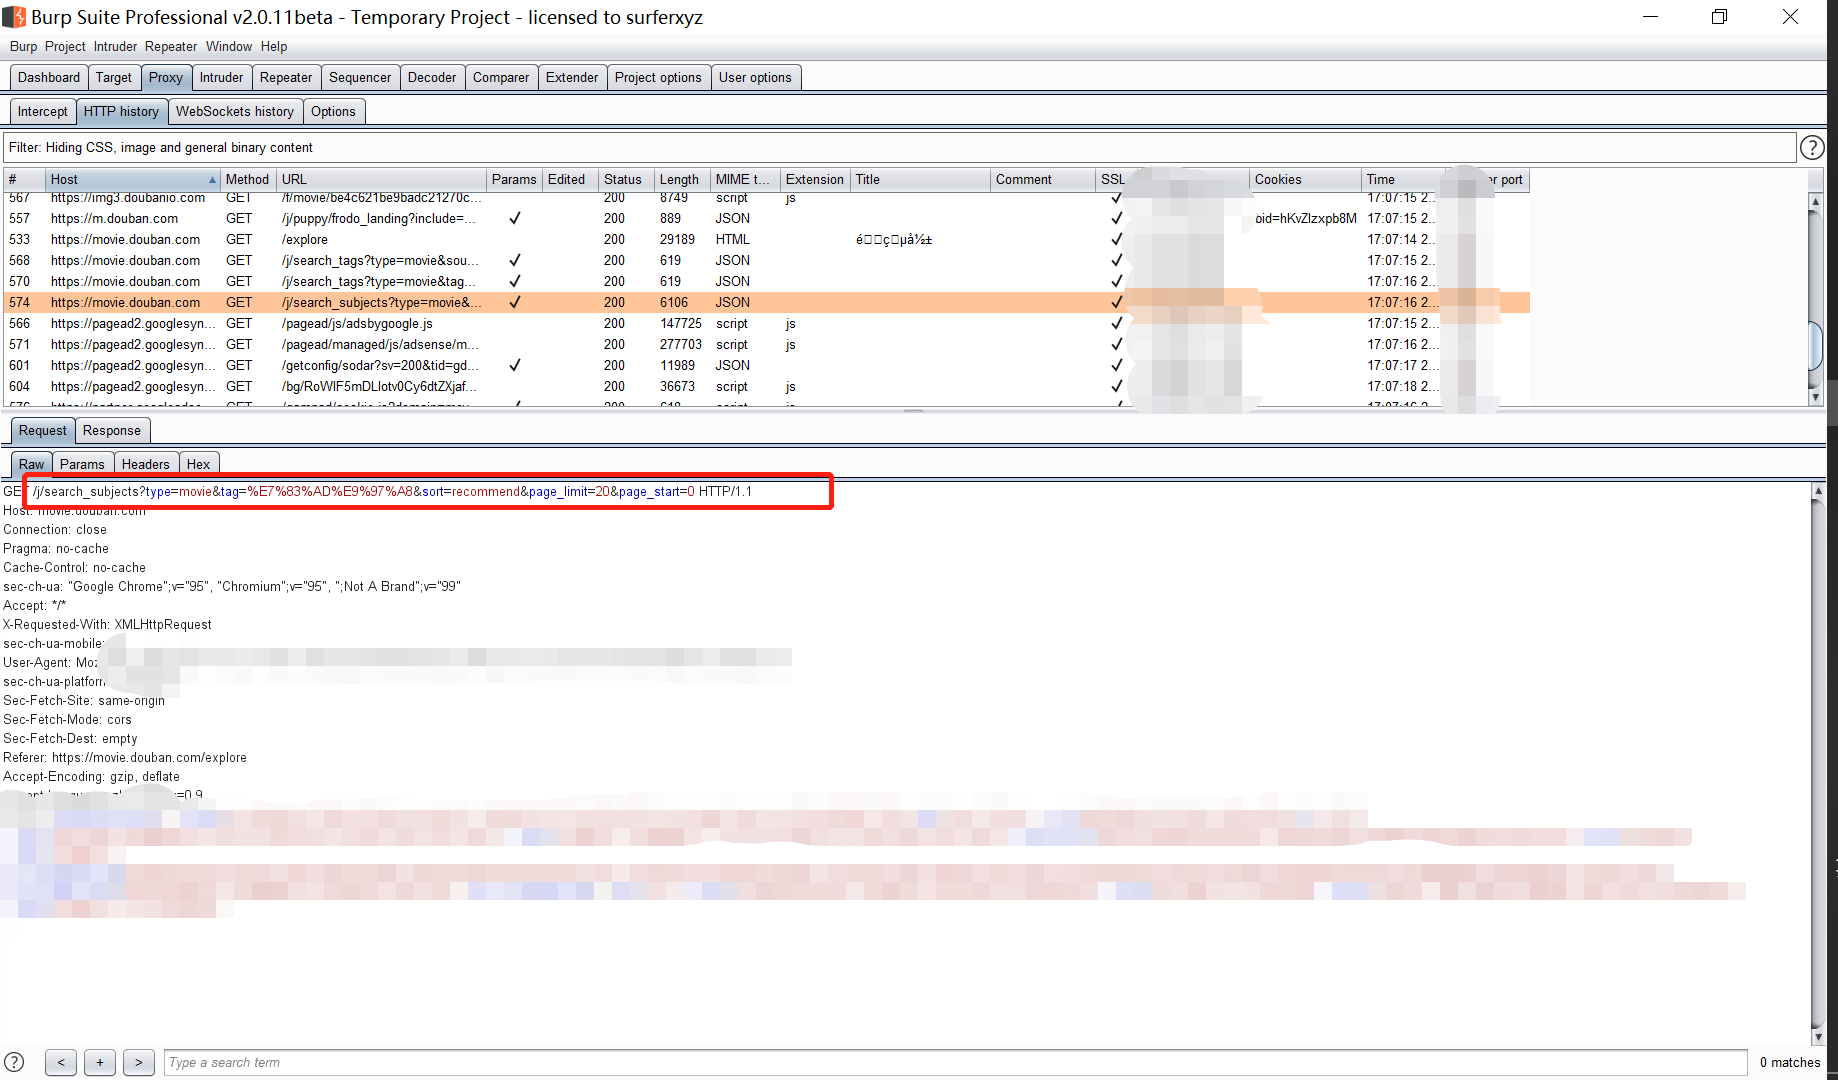Sort by the Params column header
This screenshot has height=1080, width=1838.
(514, 180)
